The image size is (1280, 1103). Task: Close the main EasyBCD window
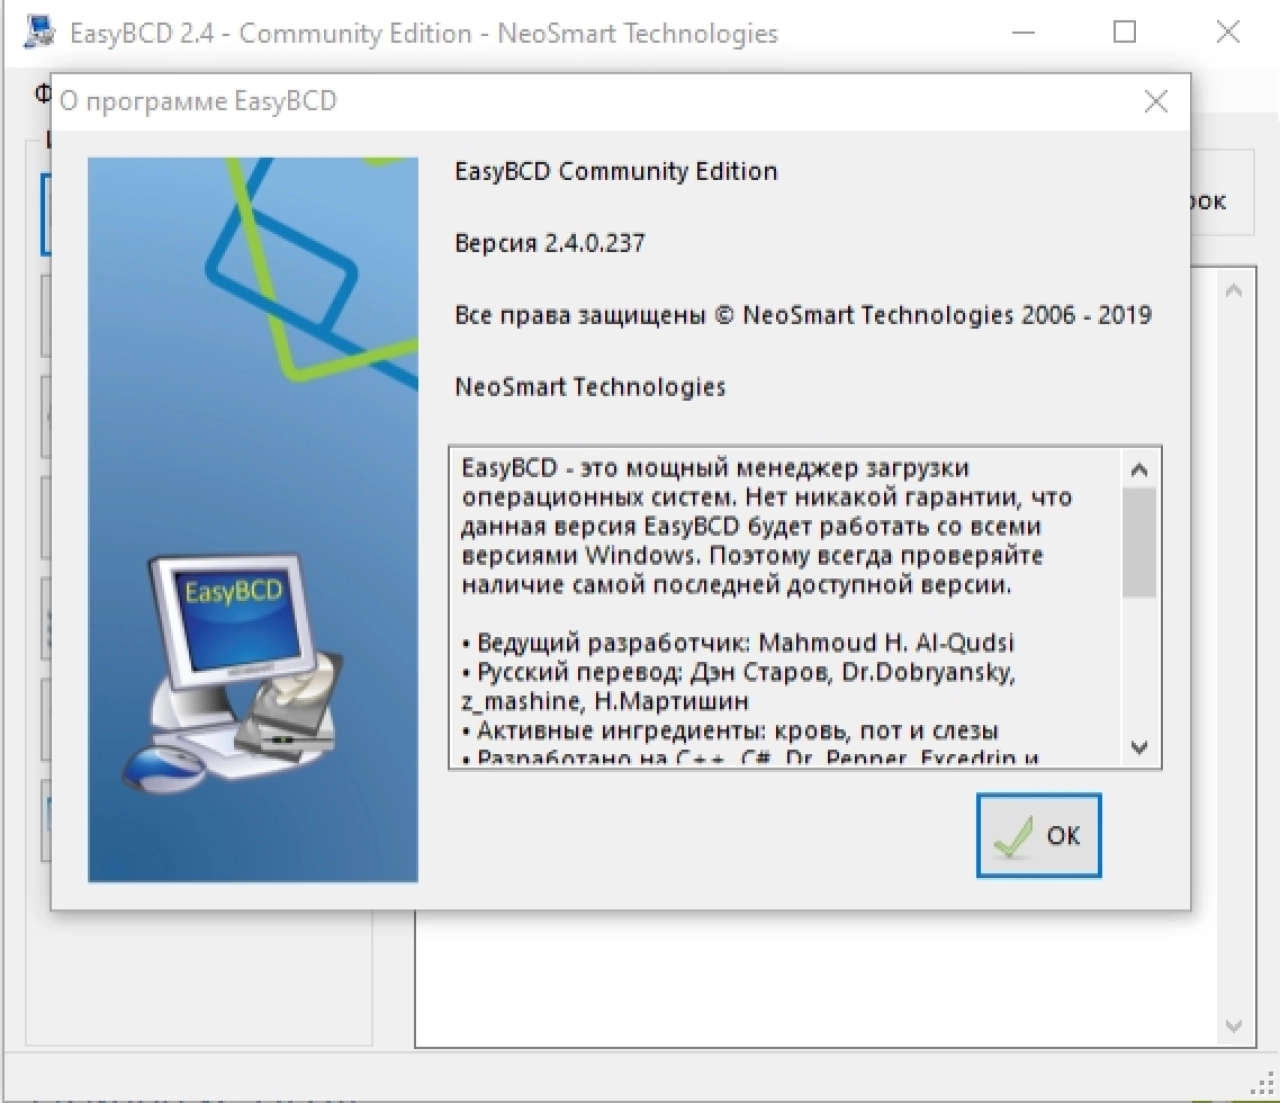pos(1228,32)
